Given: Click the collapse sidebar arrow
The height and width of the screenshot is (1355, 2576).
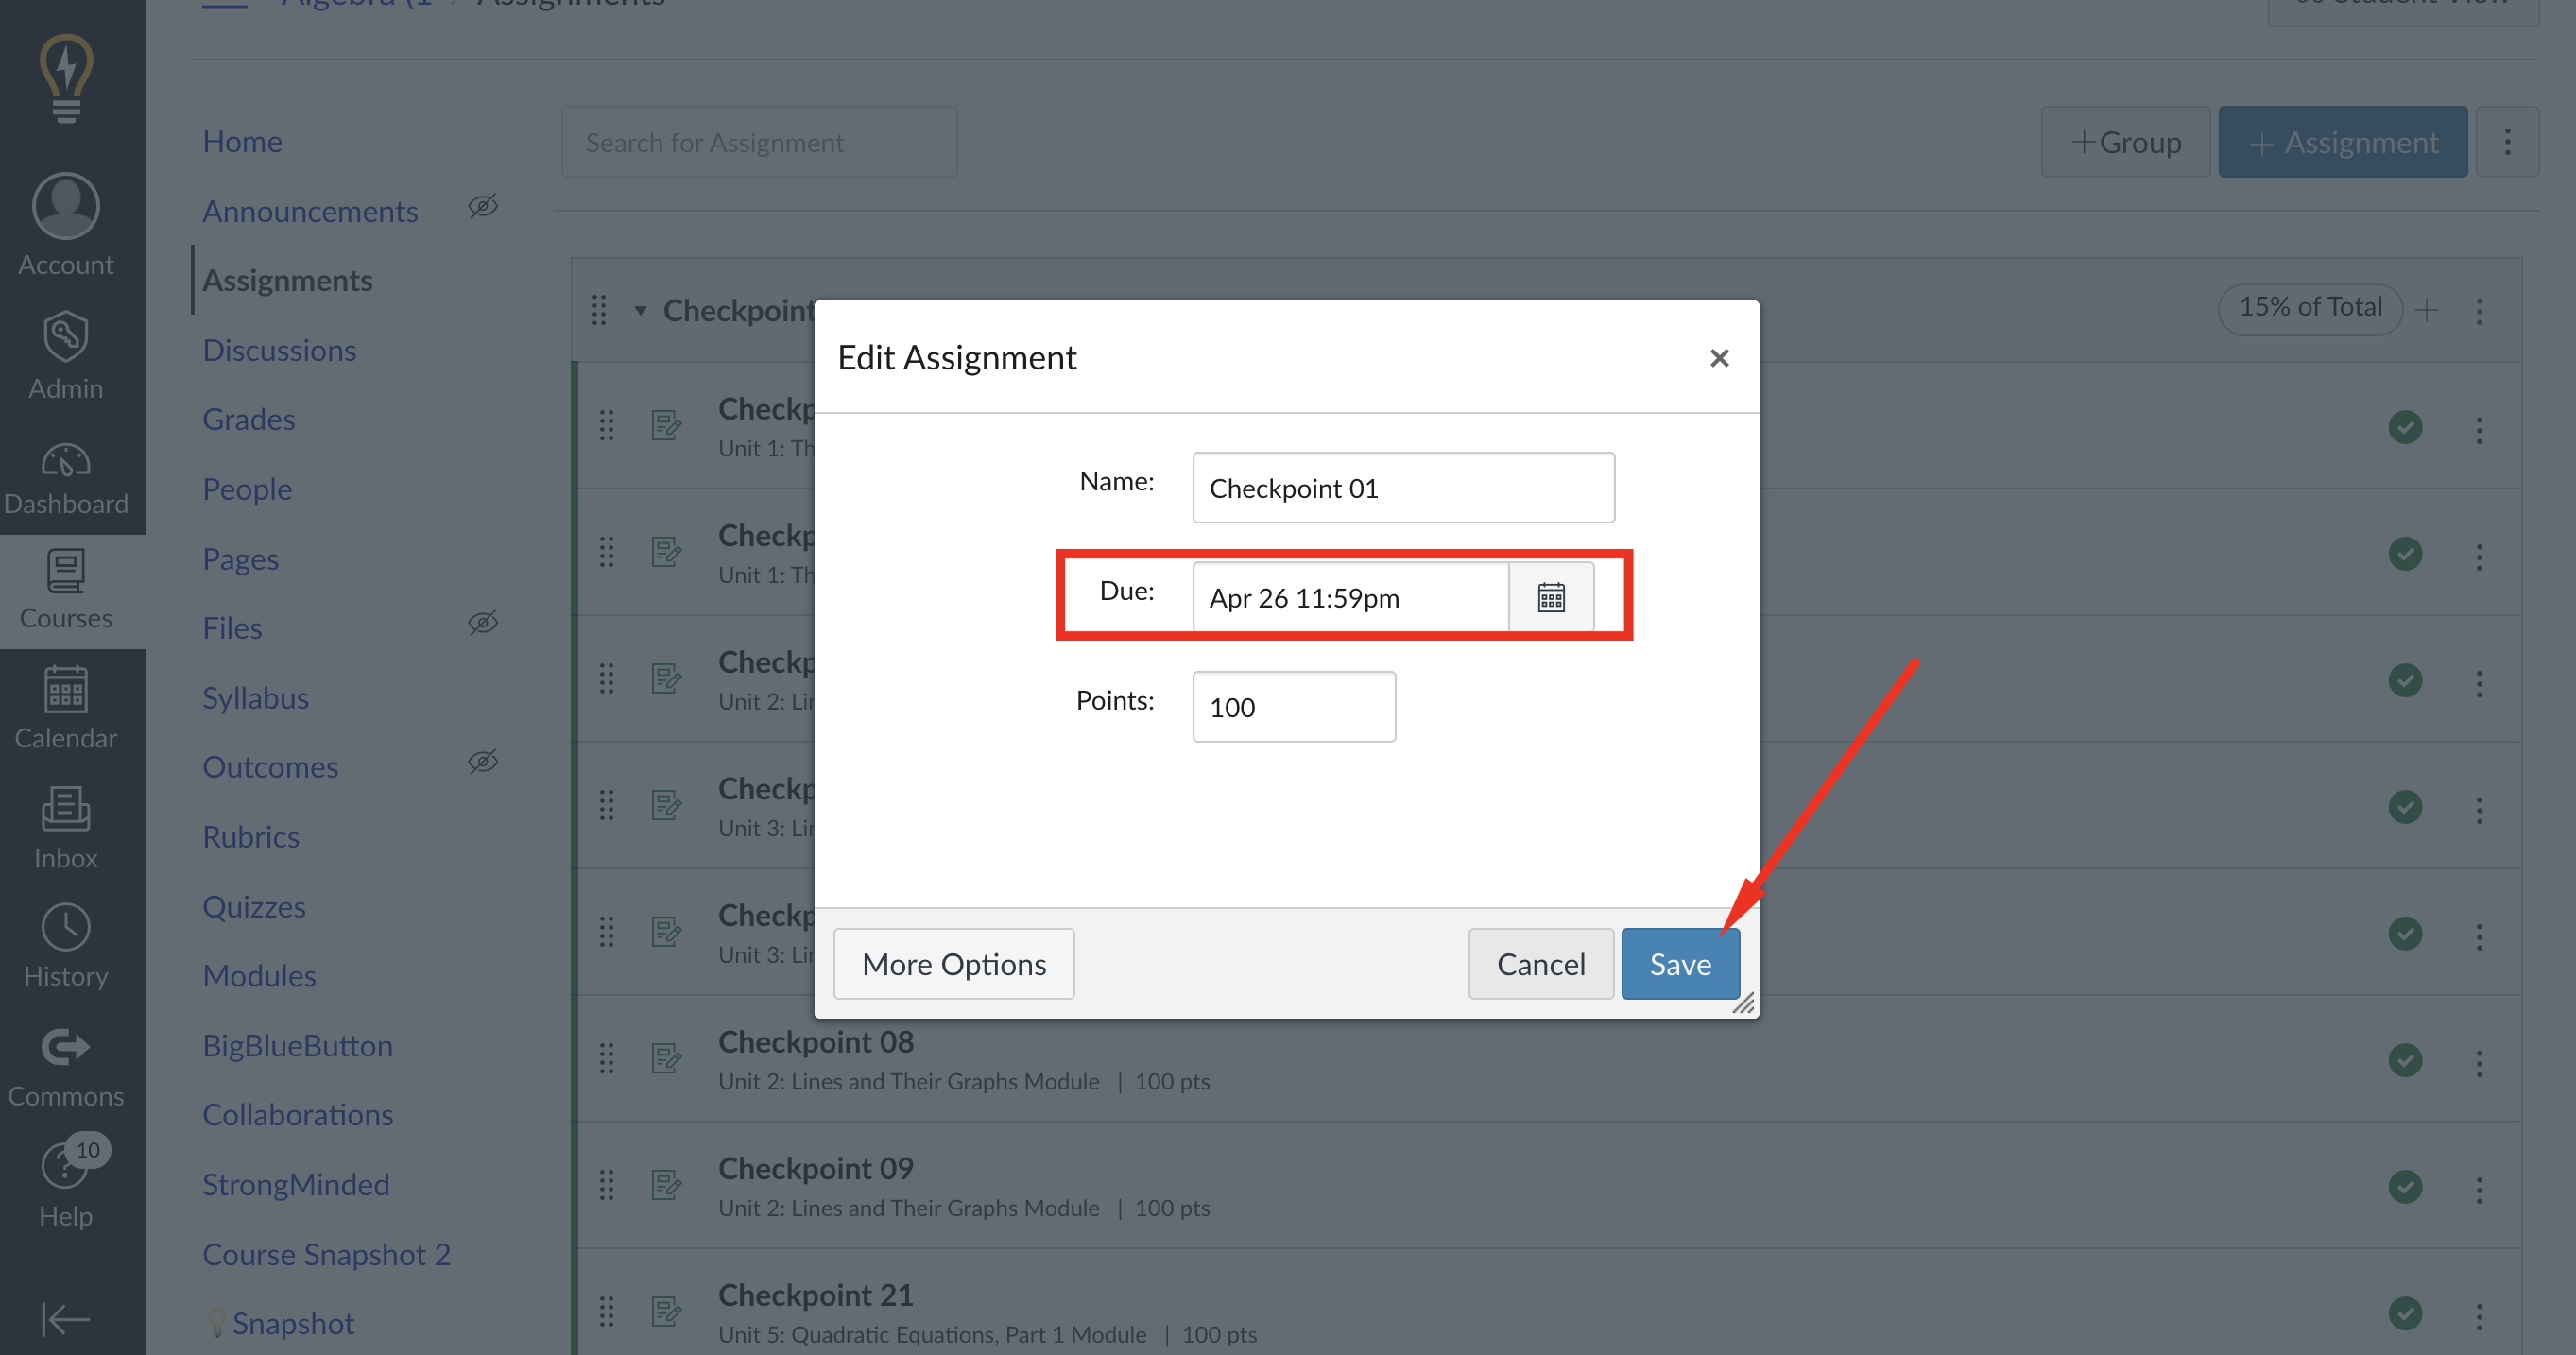Looking at the screenshot, I should click(x=66, y=1319).
